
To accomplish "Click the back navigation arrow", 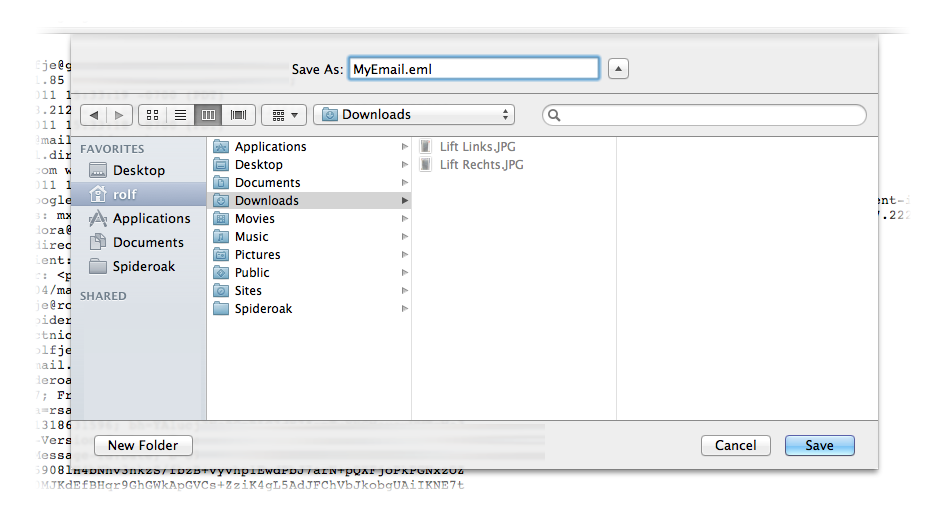I will (x=94, y=115).
